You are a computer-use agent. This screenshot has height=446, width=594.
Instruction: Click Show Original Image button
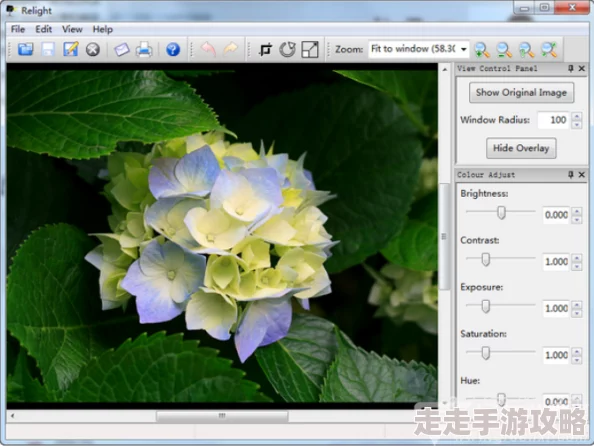pos(521,92)
